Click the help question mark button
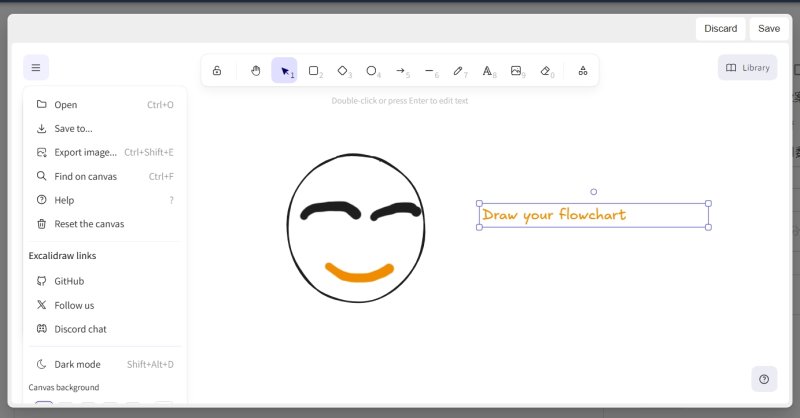Screen dimensions: 800x418 pos(764,379)
